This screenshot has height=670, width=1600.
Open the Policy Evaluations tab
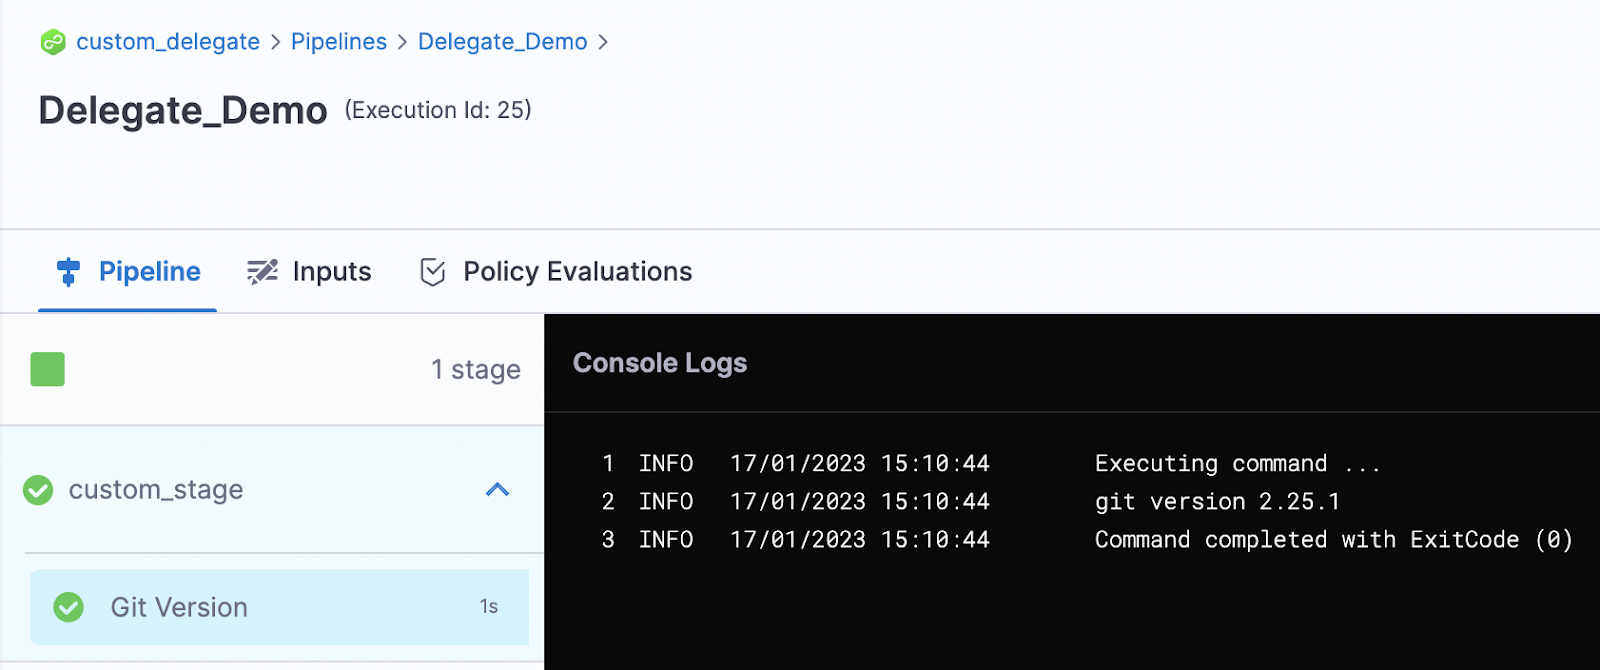tap(577, 272)
